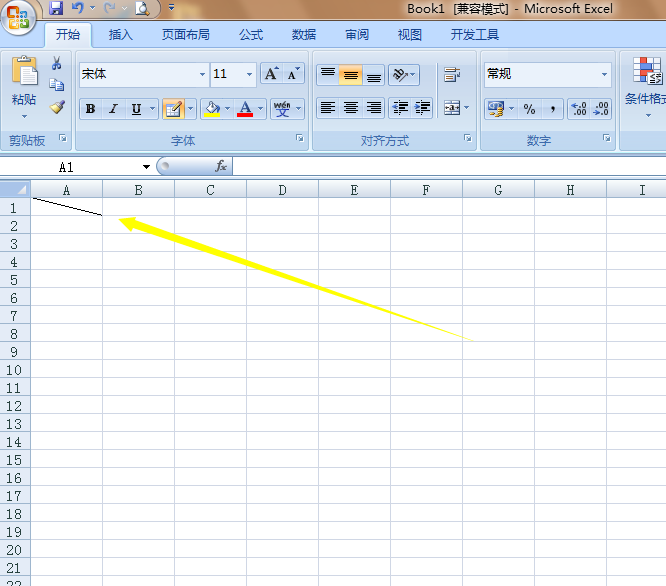The width and height of the screenshot is (666, 586).
Task: Increase decimal places
Action: [579, 109]
